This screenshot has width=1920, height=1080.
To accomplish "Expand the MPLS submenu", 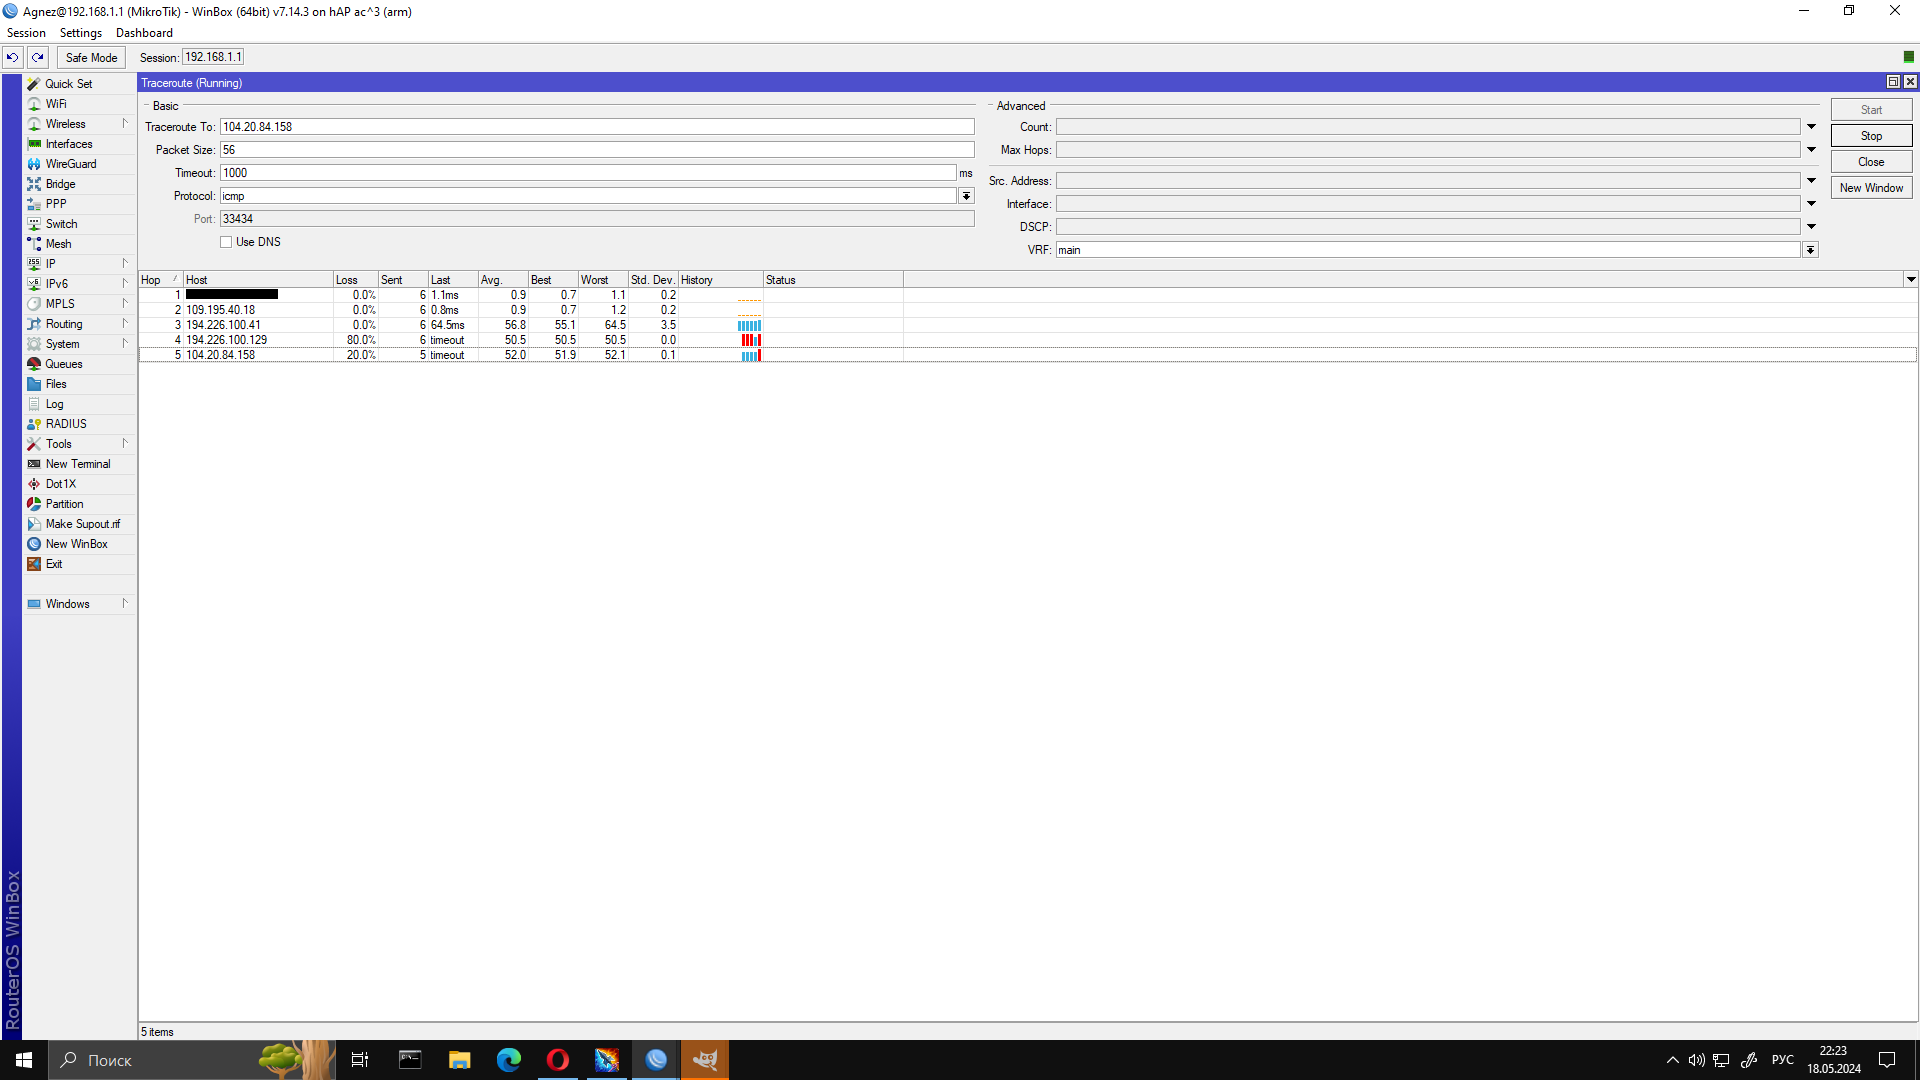I will coord(125,304).
